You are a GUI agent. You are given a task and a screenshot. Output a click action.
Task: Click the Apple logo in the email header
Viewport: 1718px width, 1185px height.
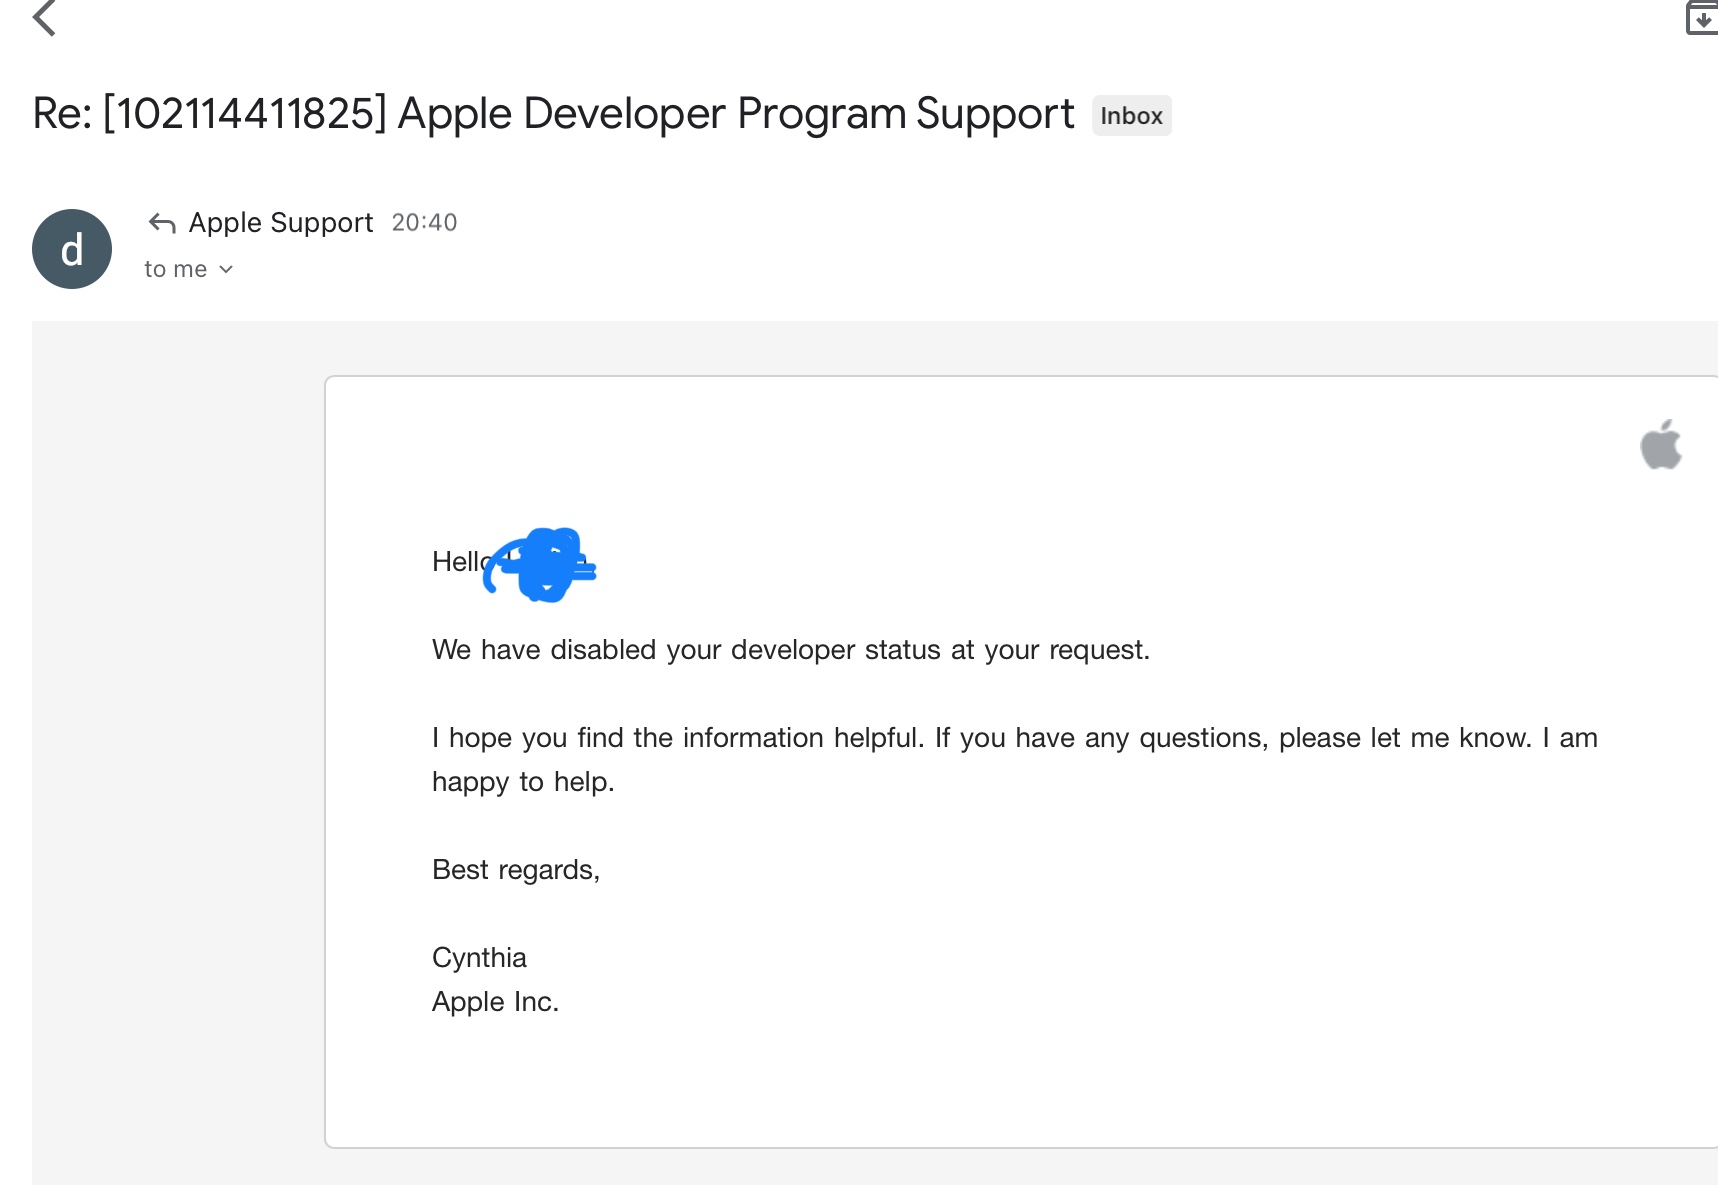1658,445
